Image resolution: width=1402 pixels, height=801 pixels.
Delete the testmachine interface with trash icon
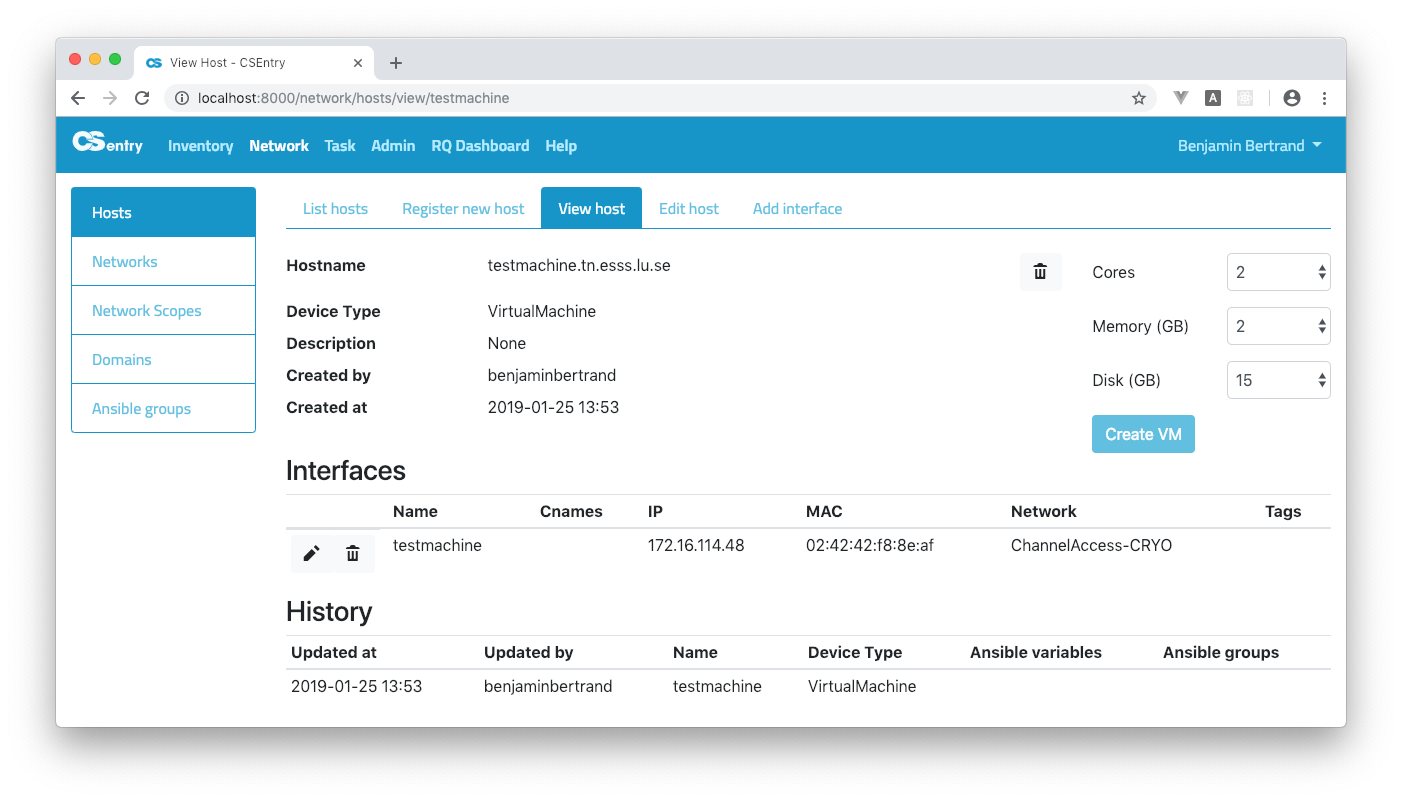point(352,553)
